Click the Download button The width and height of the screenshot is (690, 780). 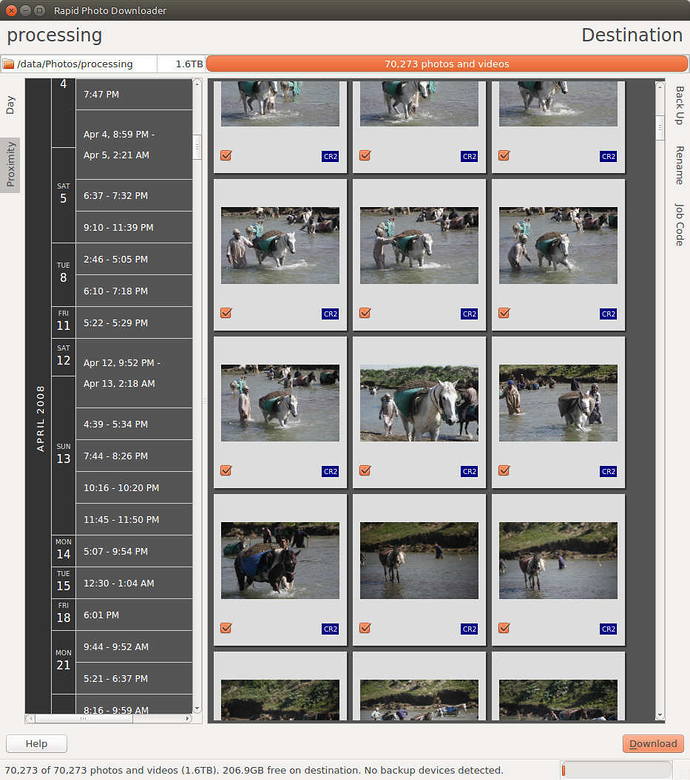tap(653, 744)
